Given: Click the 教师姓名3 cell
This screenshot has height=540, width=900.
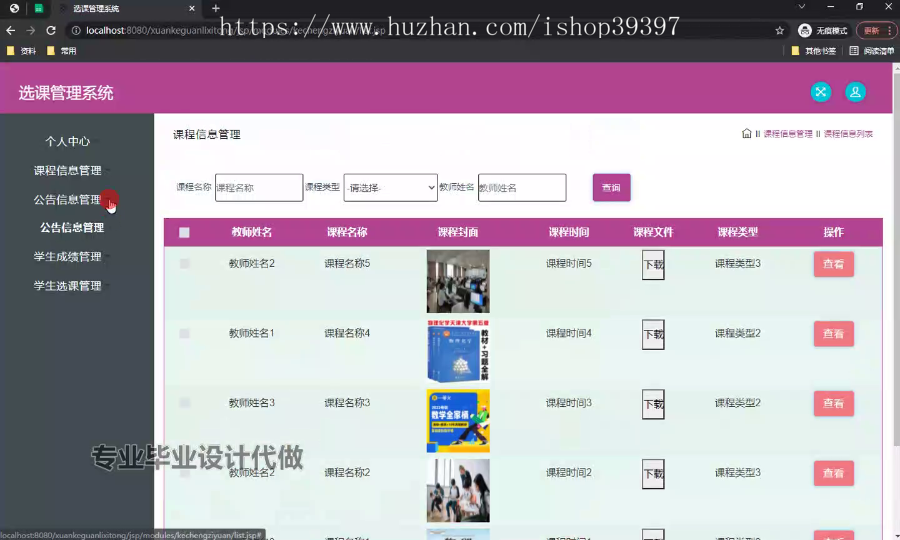Looking at the screenshot, I should tap(251, 403).
